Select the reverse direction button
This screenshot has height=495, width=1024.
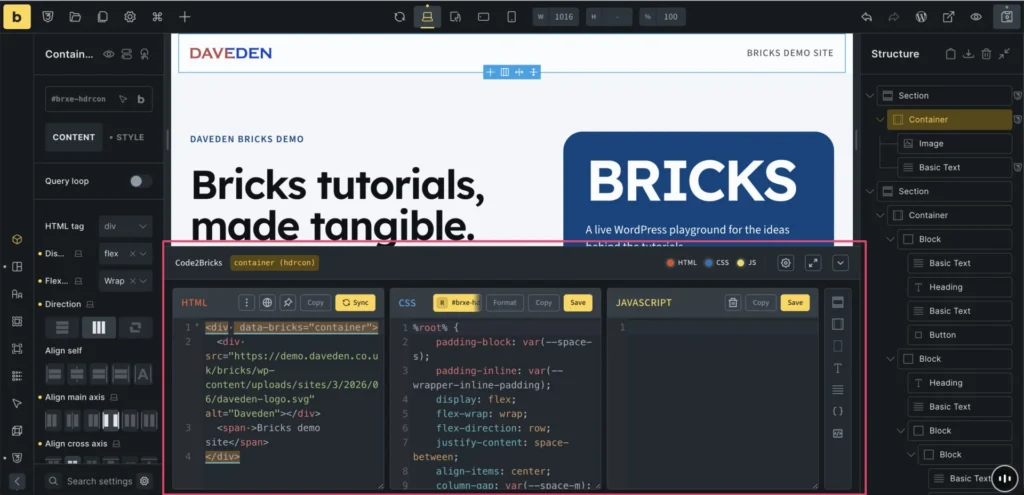tap(136, 328)
